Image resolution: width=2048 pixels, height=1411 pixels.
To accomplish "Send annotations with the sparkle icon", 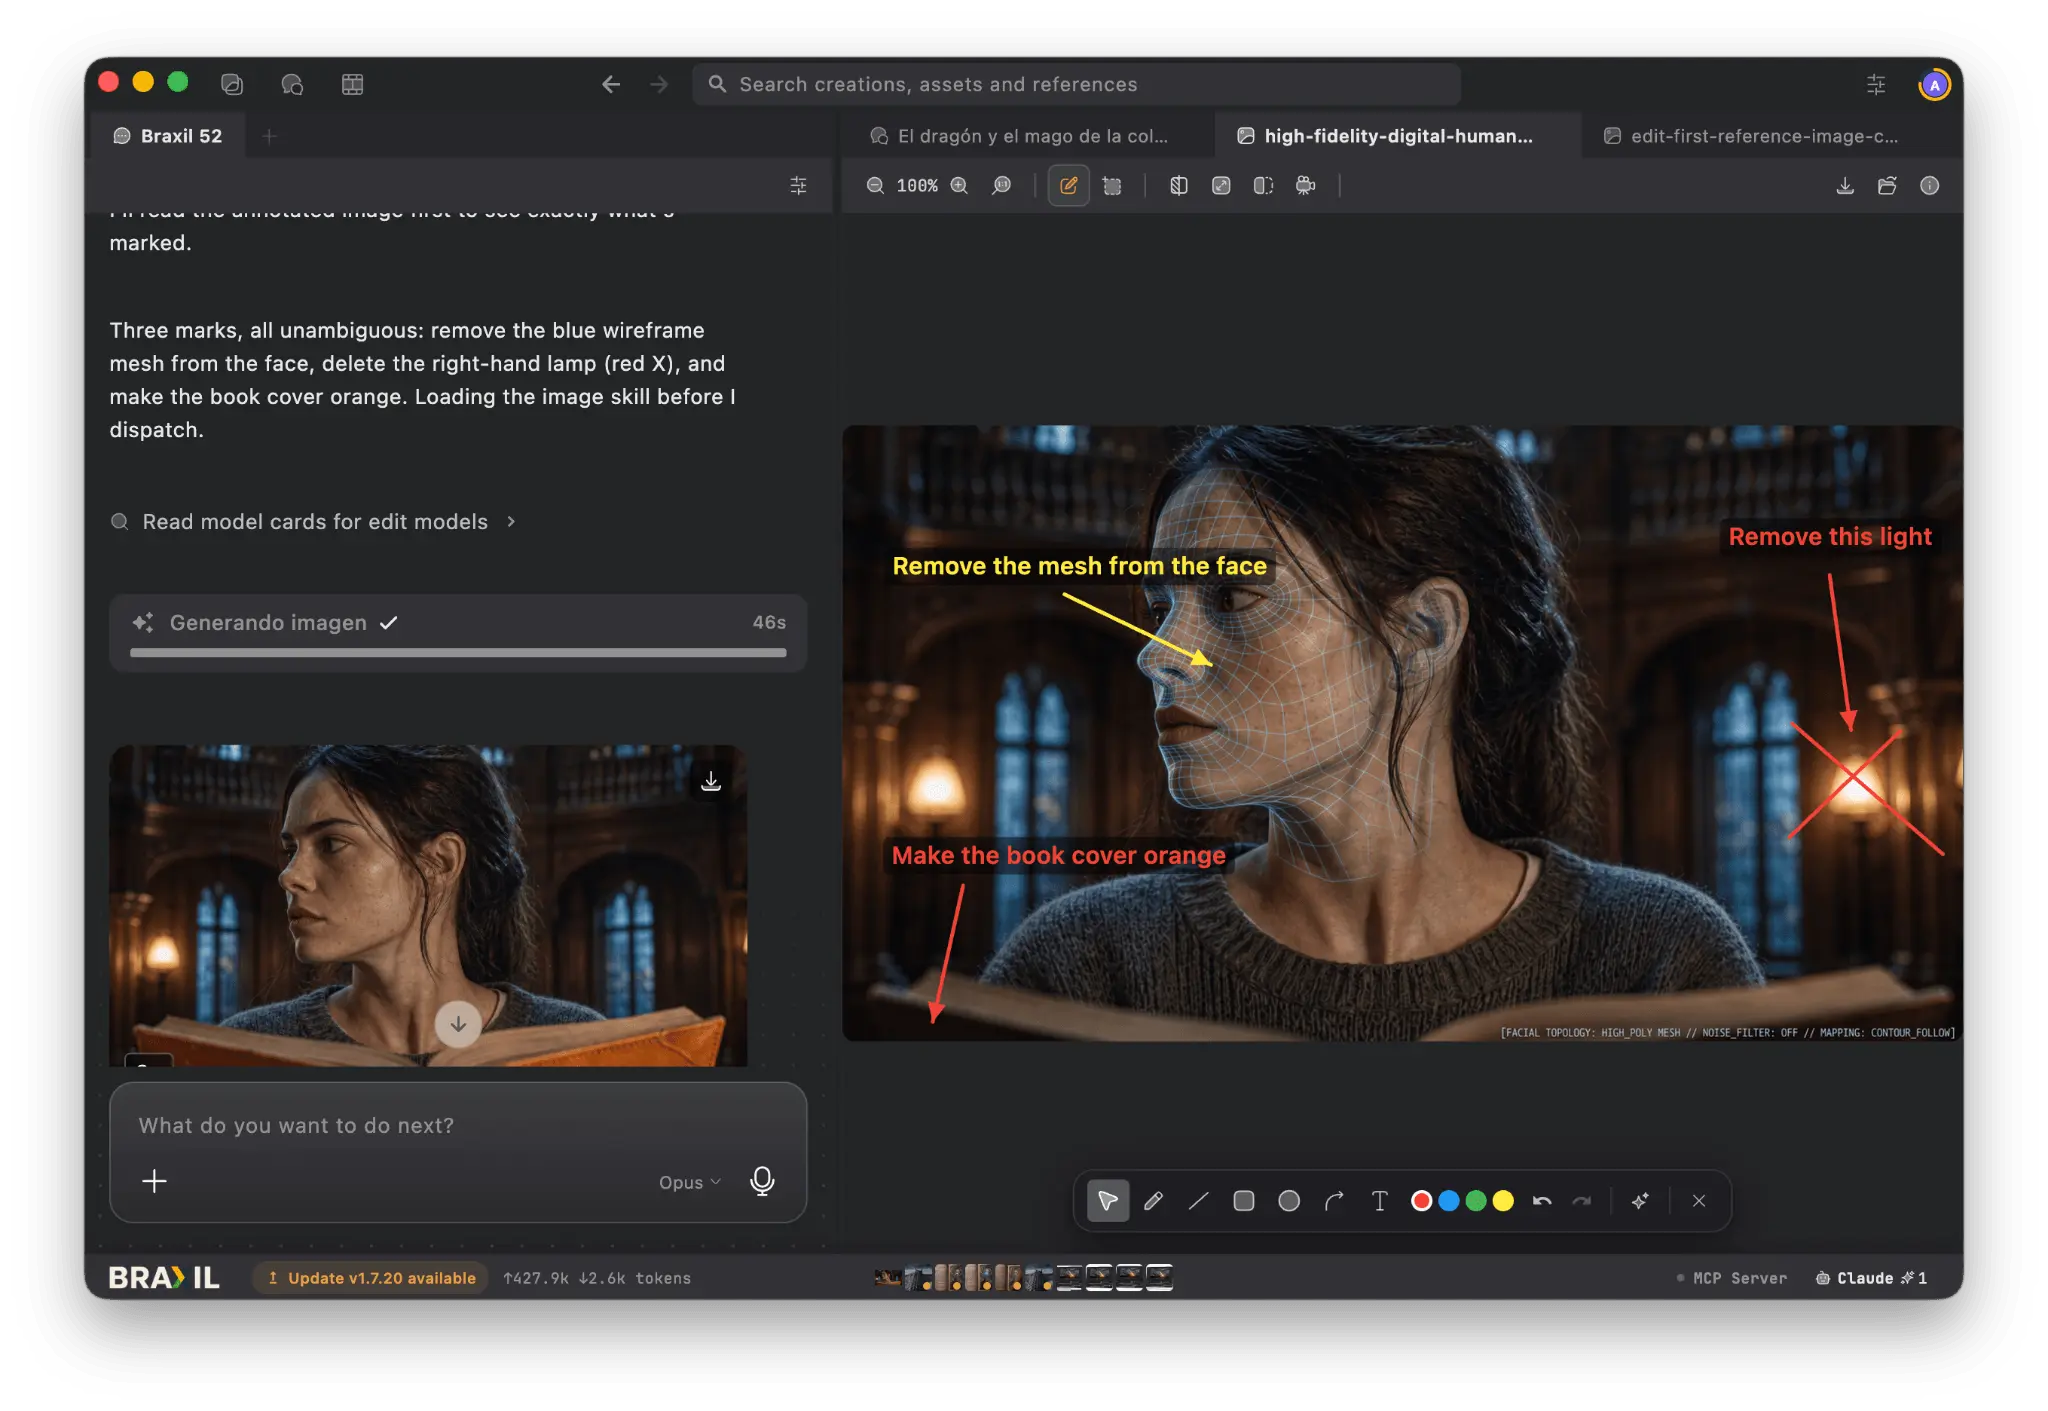I will [x=1640, y=1201].
